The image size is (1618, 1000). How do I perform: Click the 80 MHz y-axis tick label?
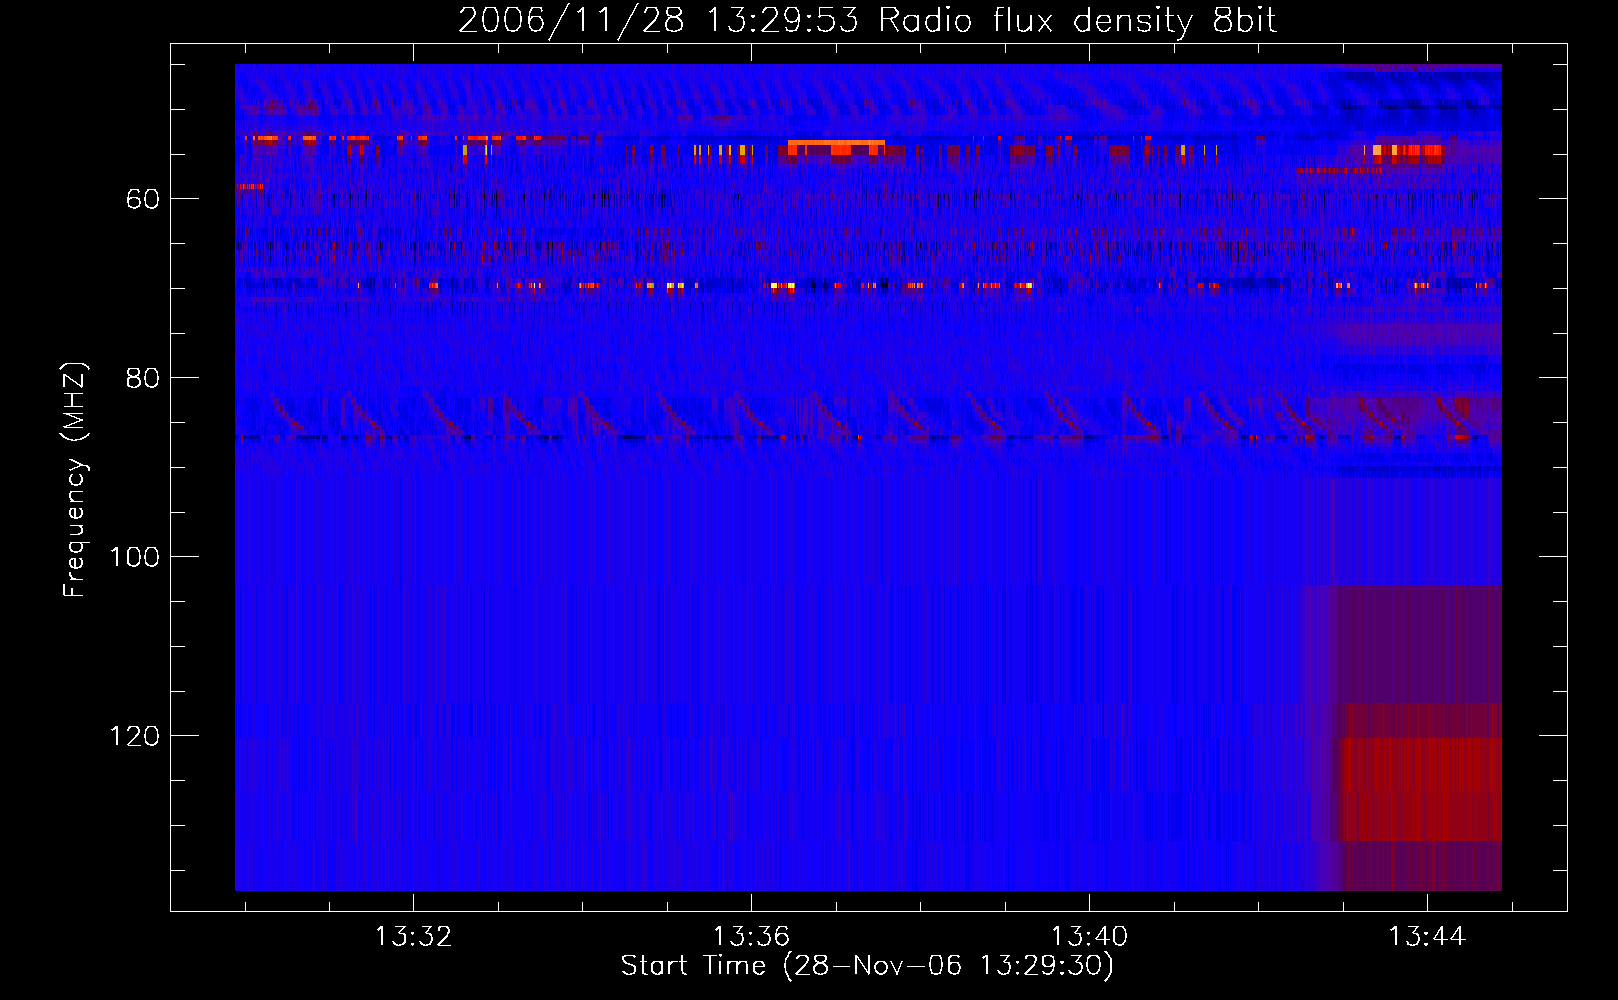142,378
